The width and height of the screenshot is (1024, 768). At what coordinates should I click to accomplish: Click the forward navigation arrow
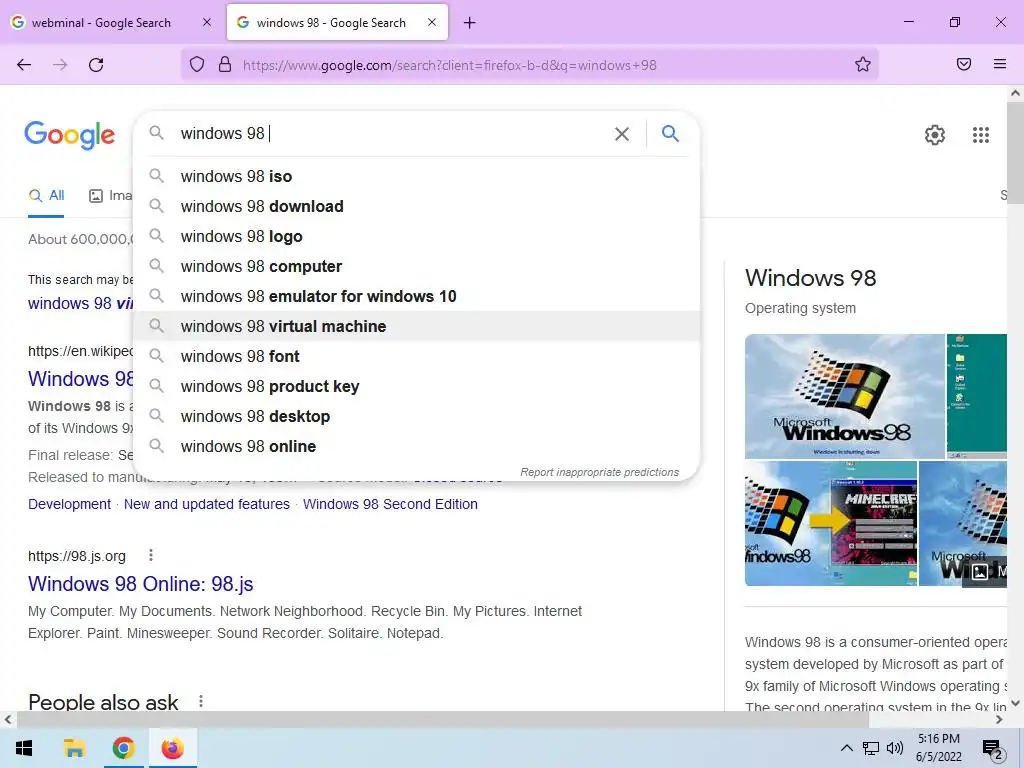pyautogui.click(x=60, y=65)
